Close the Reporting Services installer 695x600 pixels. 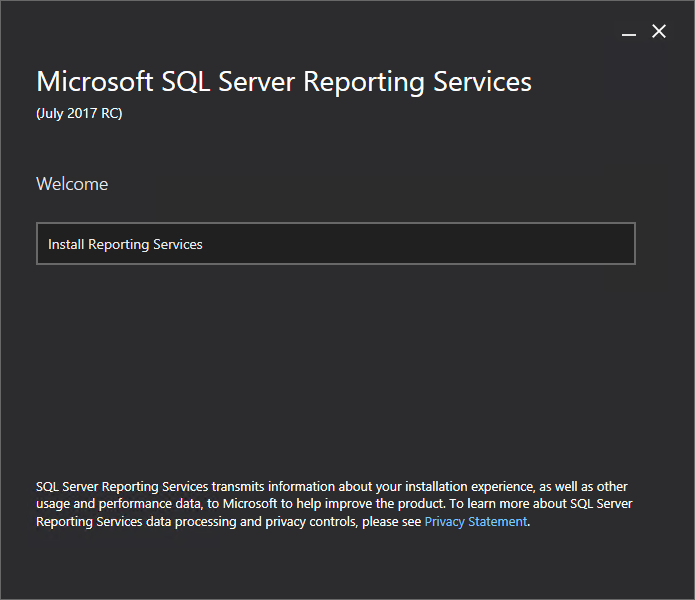[659, 32]
